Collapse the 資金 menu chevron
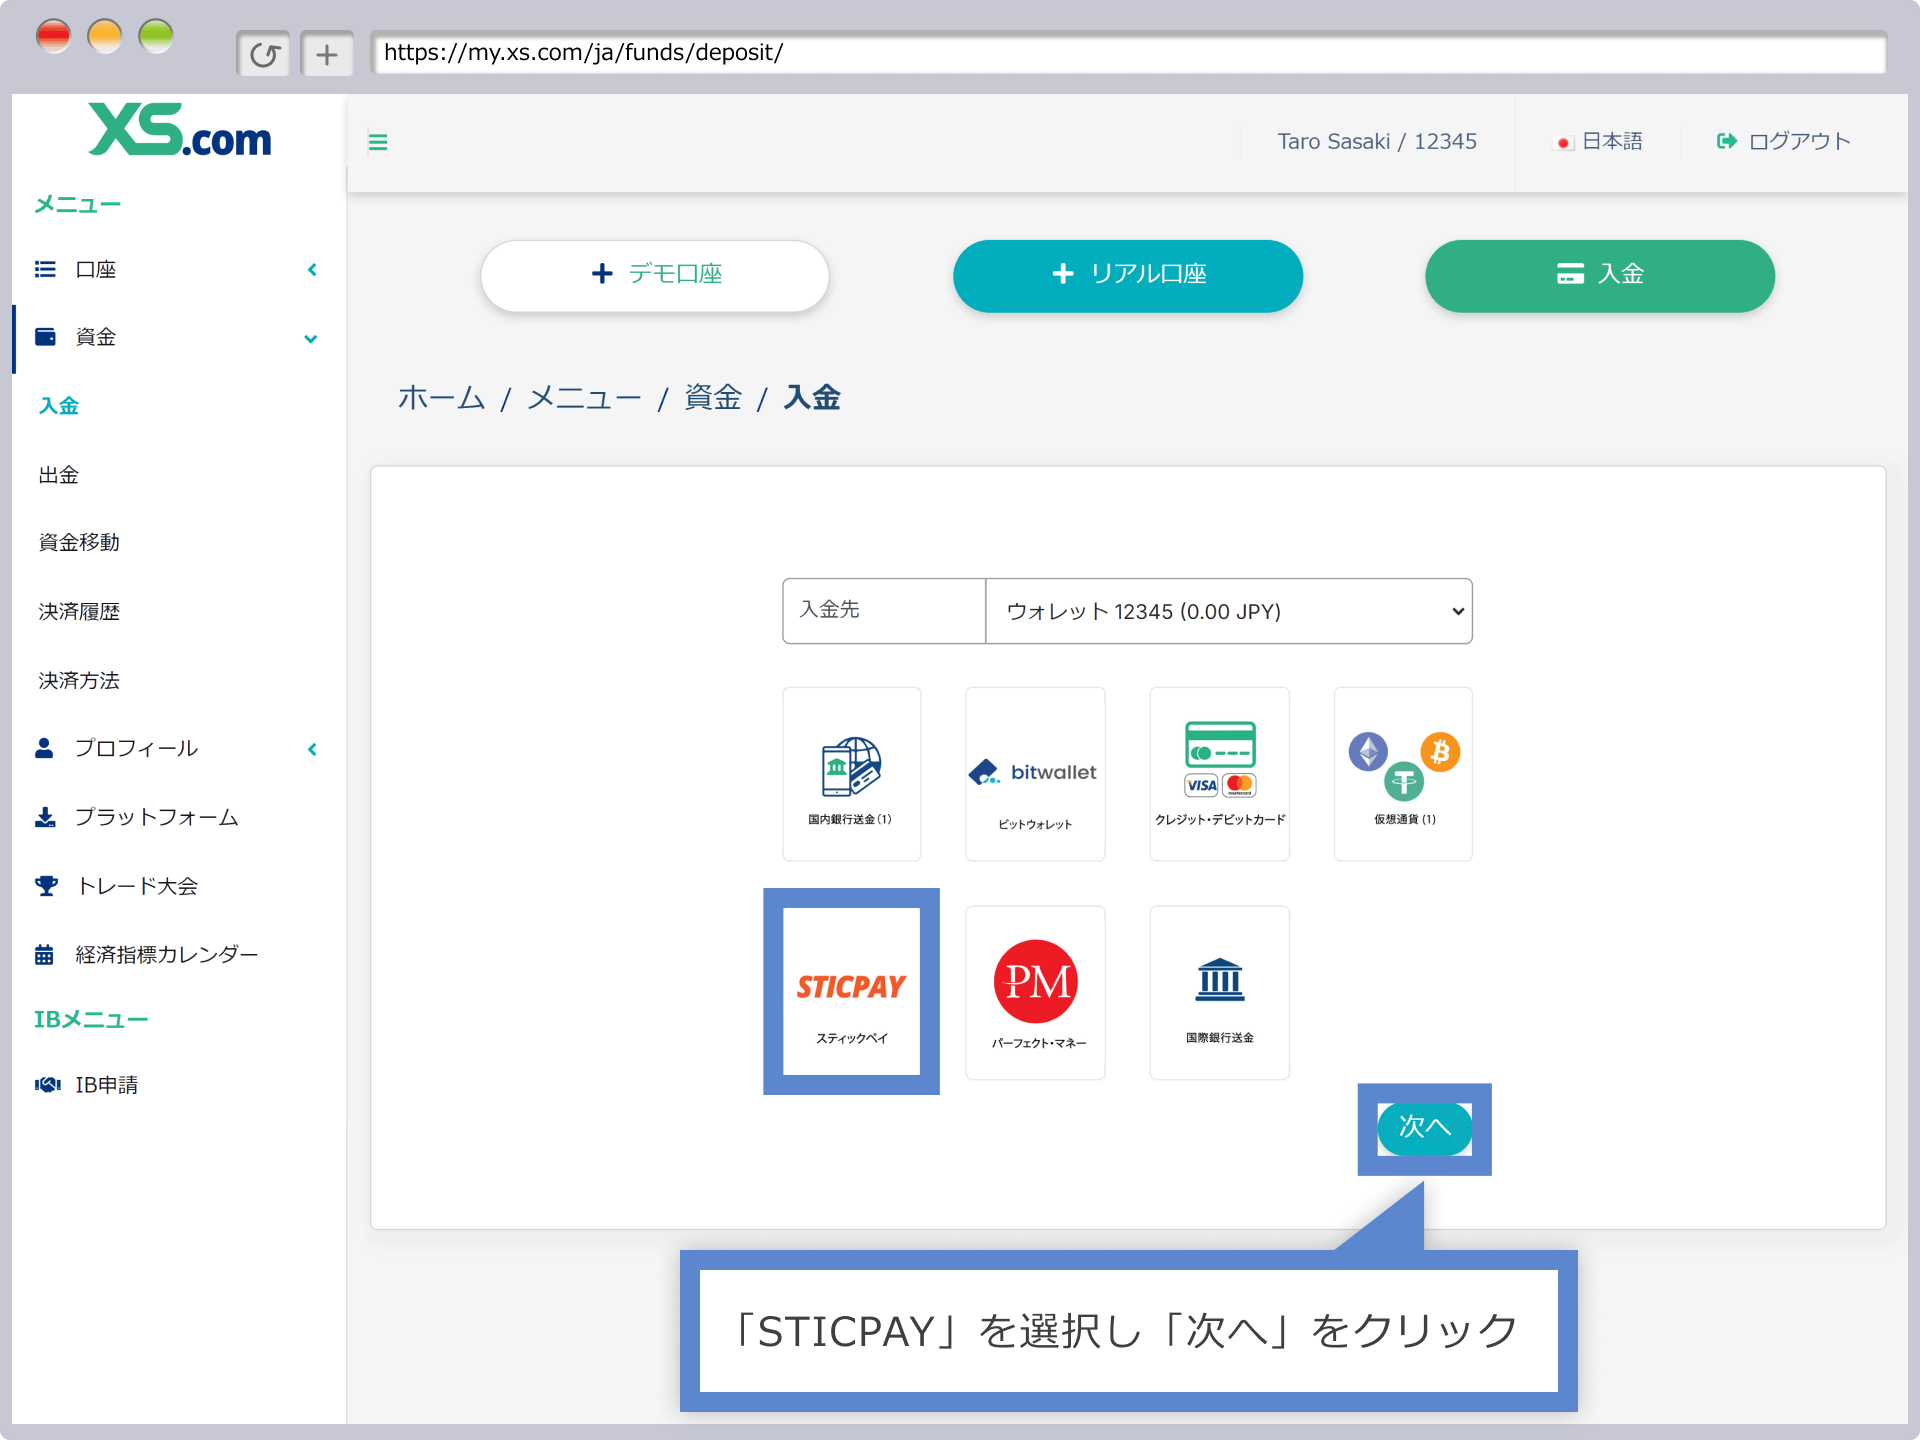This screenshot has height=1440, width=1920. [x=311, y=339]
